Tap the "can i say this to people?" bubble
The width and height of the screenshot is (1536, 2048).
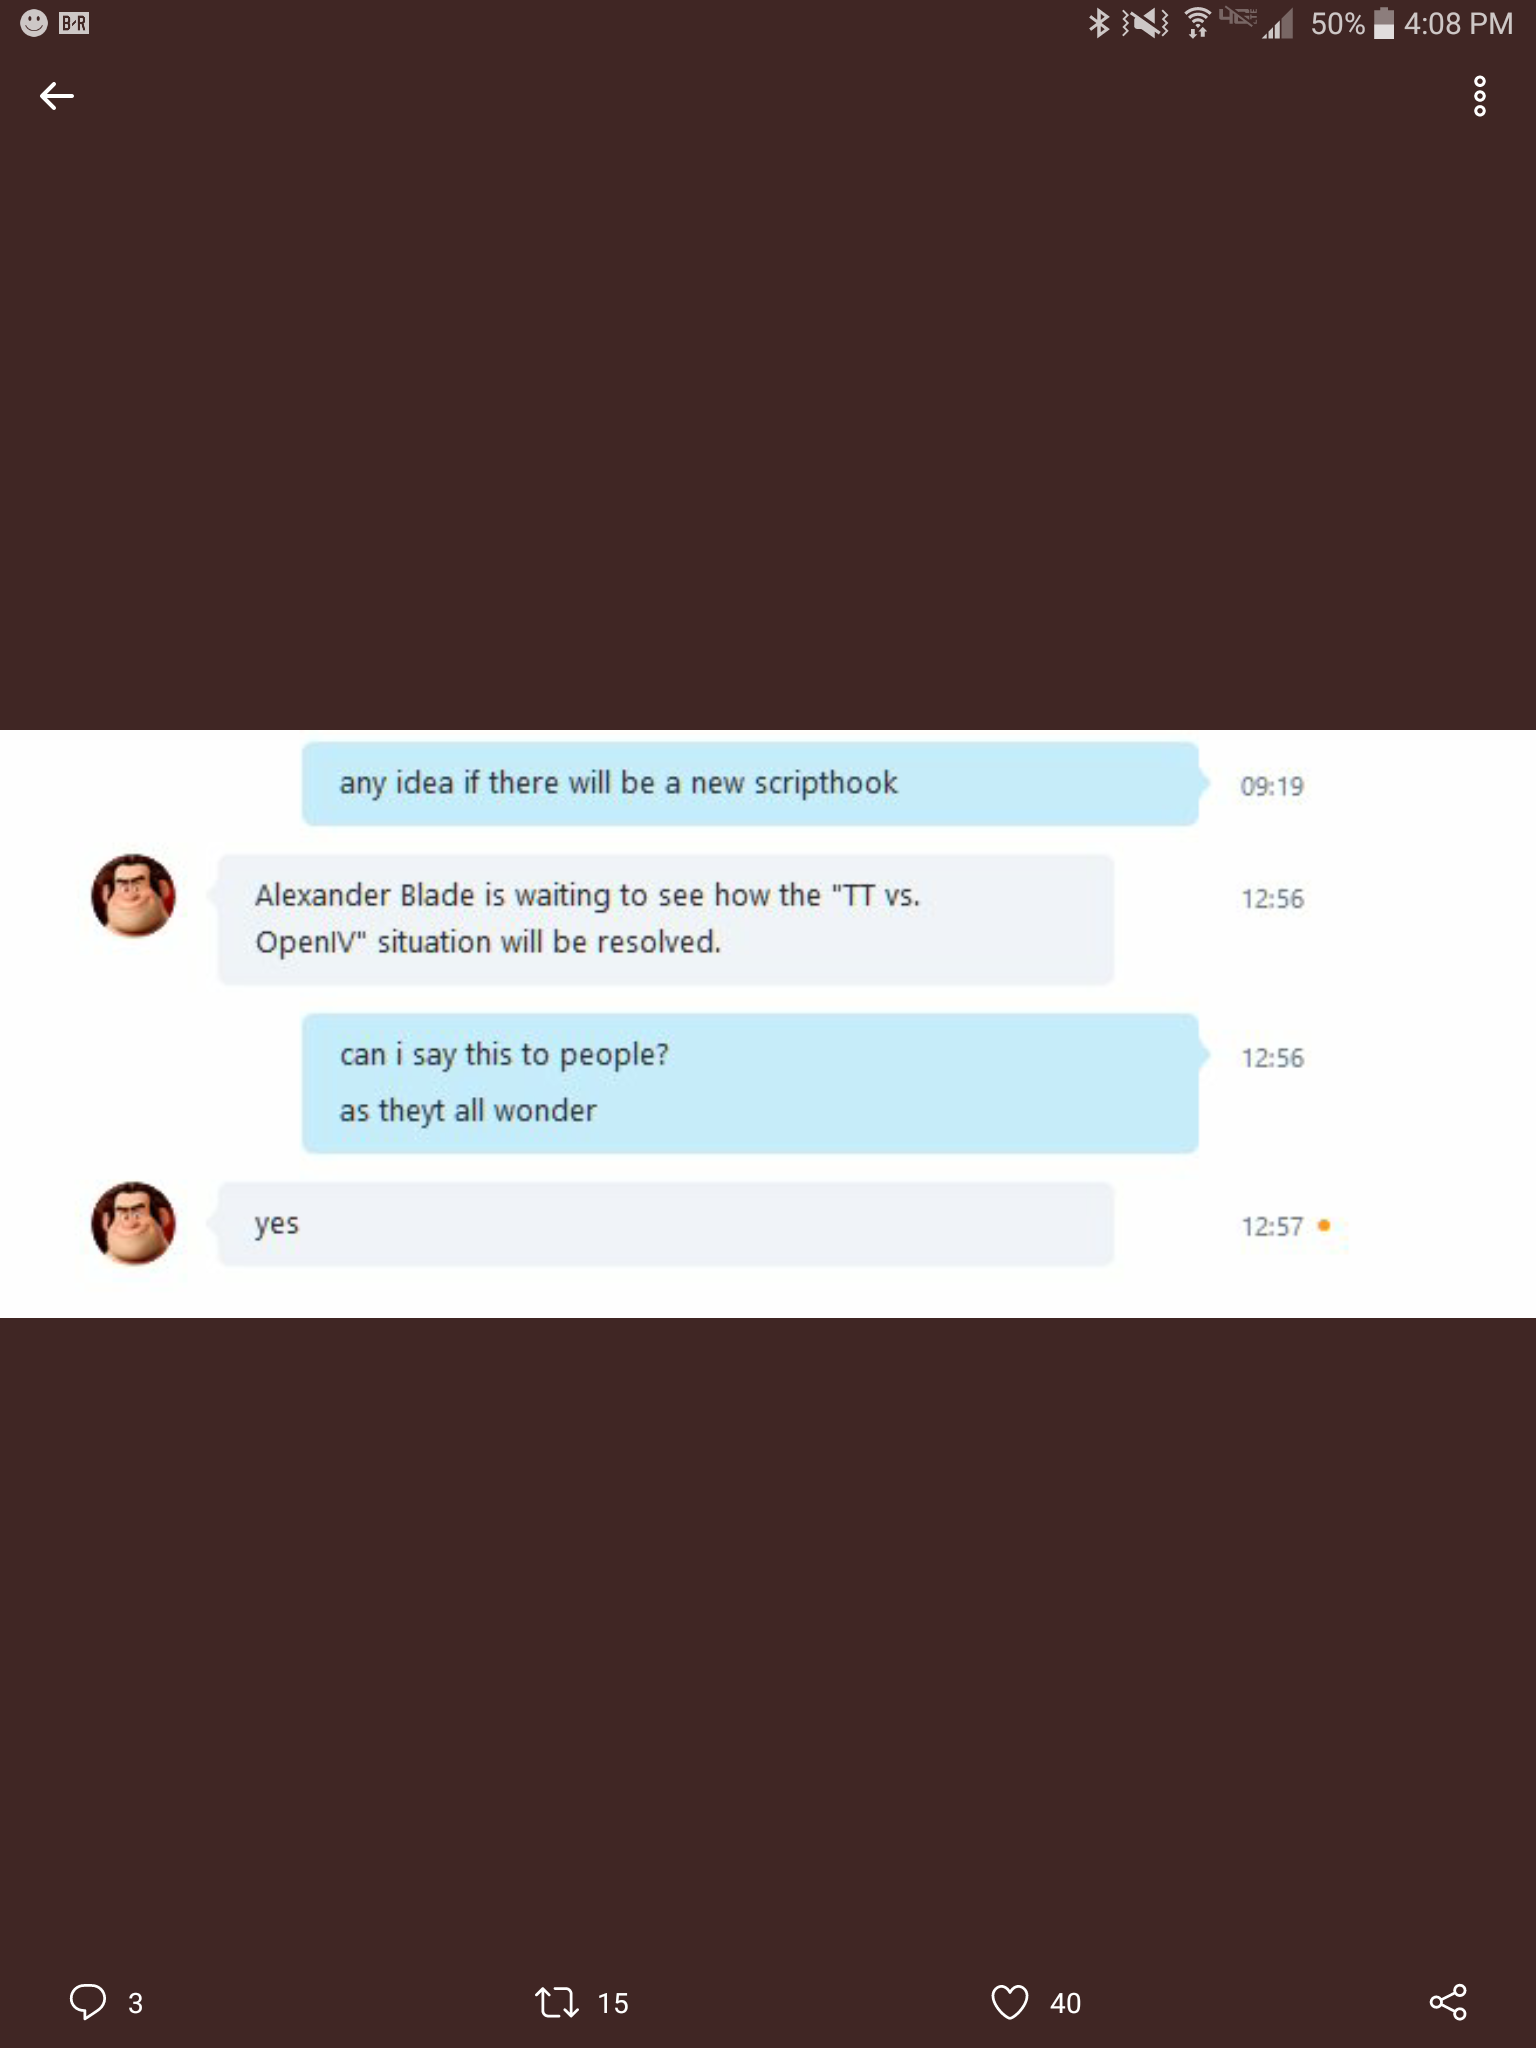point(749,1083)
